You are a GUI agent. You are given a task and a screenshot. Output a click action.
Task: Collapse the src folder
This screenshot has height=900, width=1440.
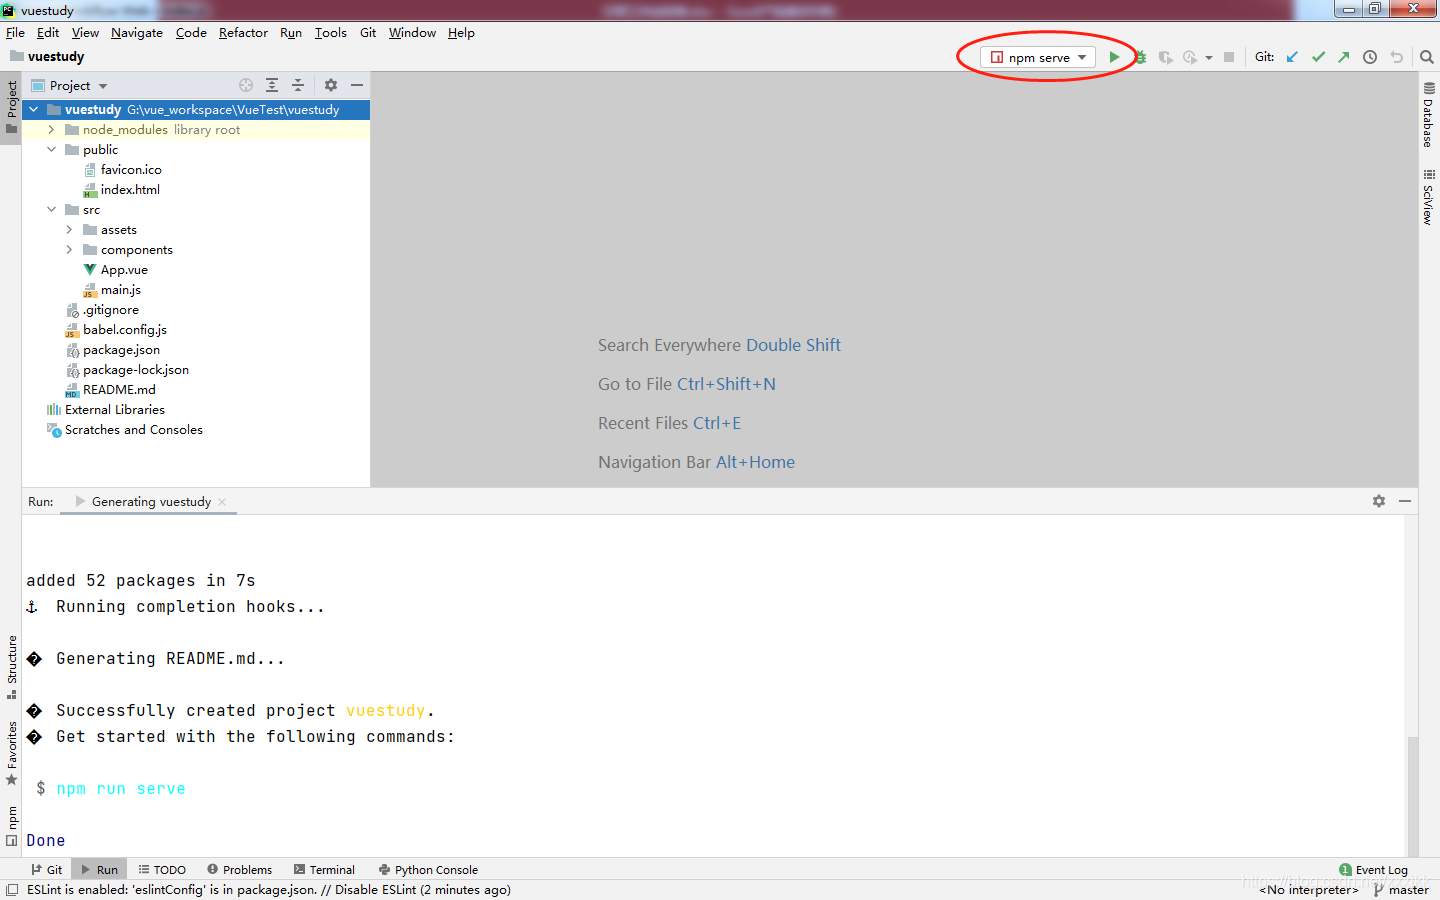tap(52, 210)
